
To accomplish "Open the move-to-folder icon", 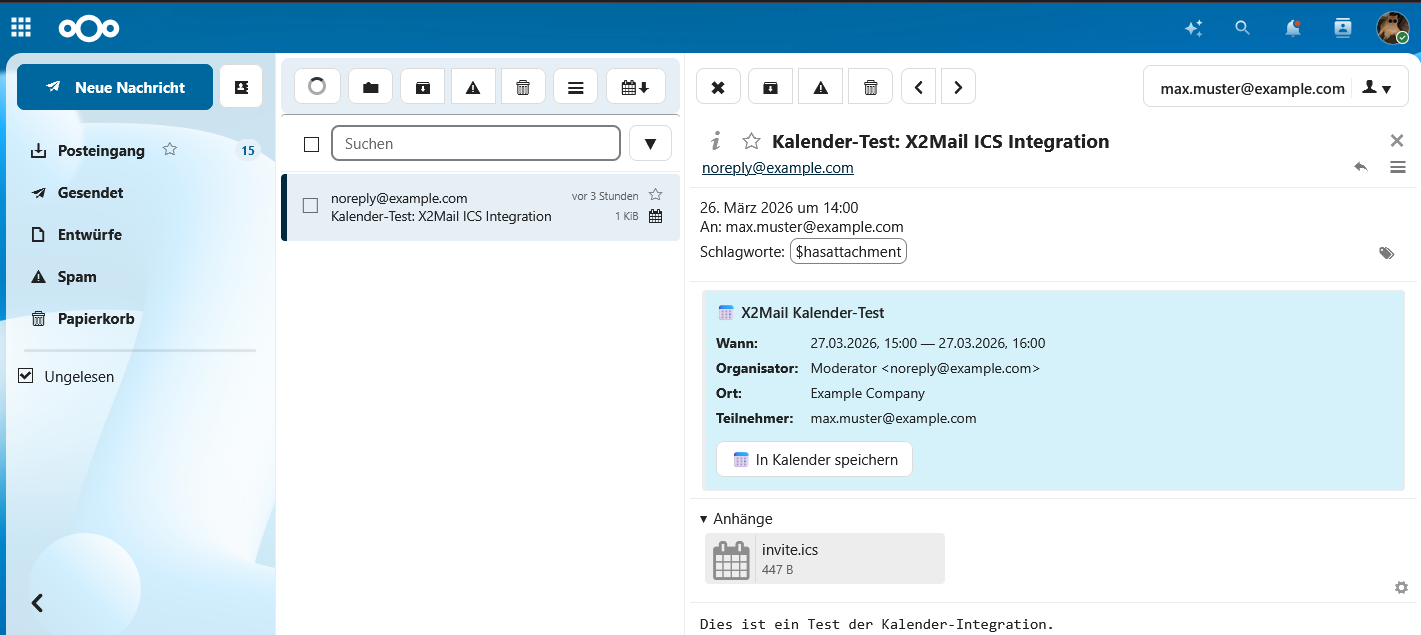I will [370, 86].
